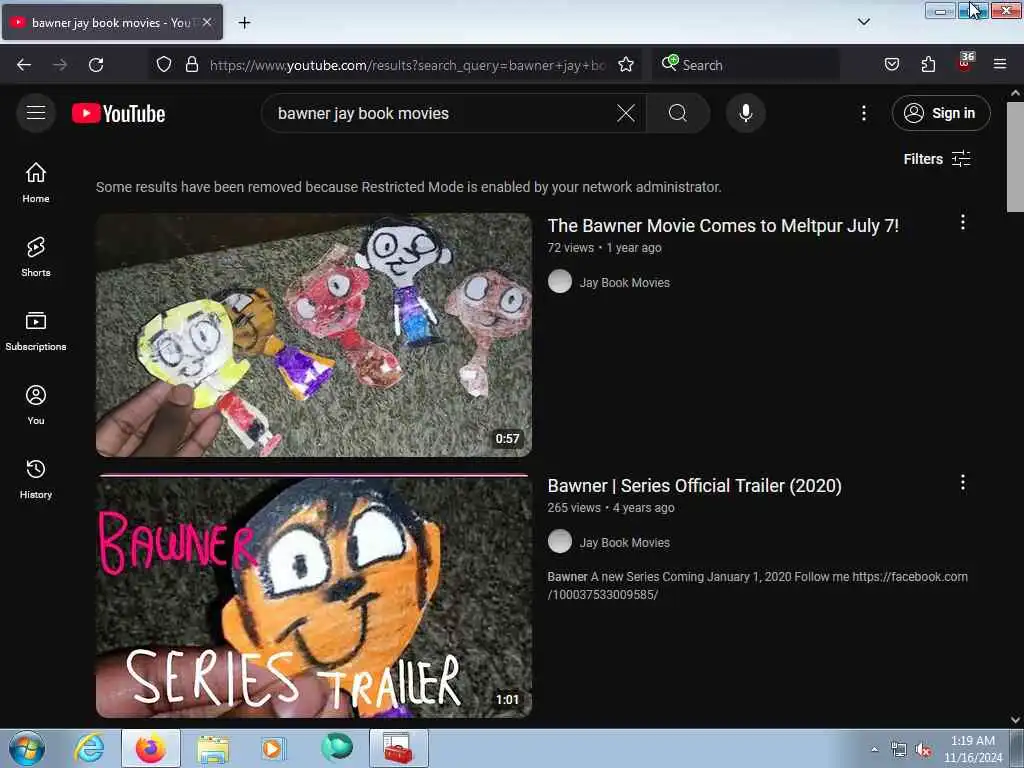Open tracking protection shield icon
1024x768 pixels.
click(x=164, y=64)
